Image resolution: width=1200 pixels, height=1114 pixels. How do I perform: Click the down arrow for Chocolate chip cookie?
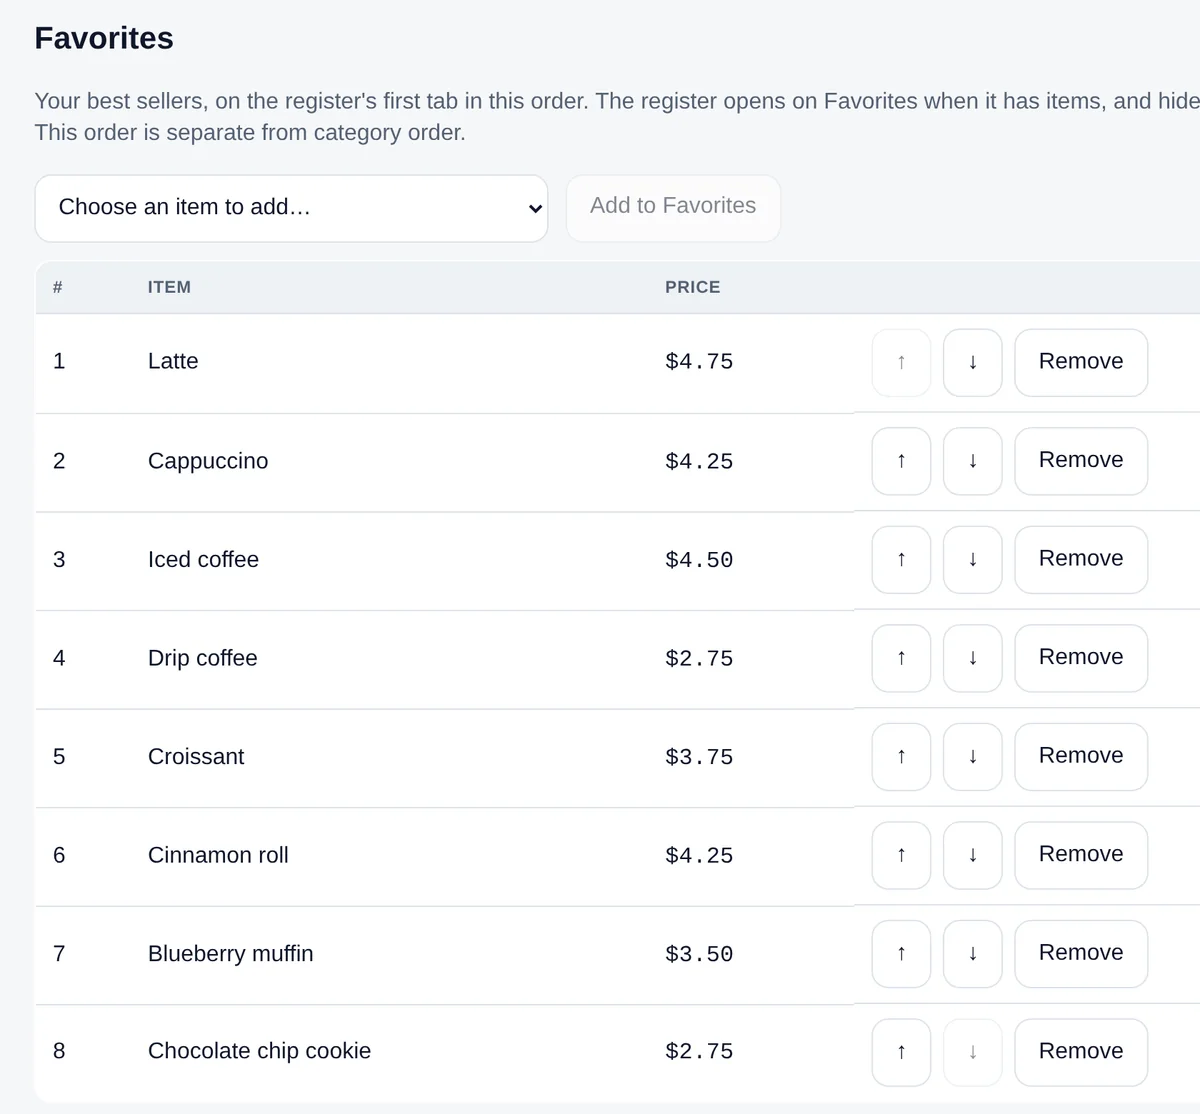coord(973,1052)
